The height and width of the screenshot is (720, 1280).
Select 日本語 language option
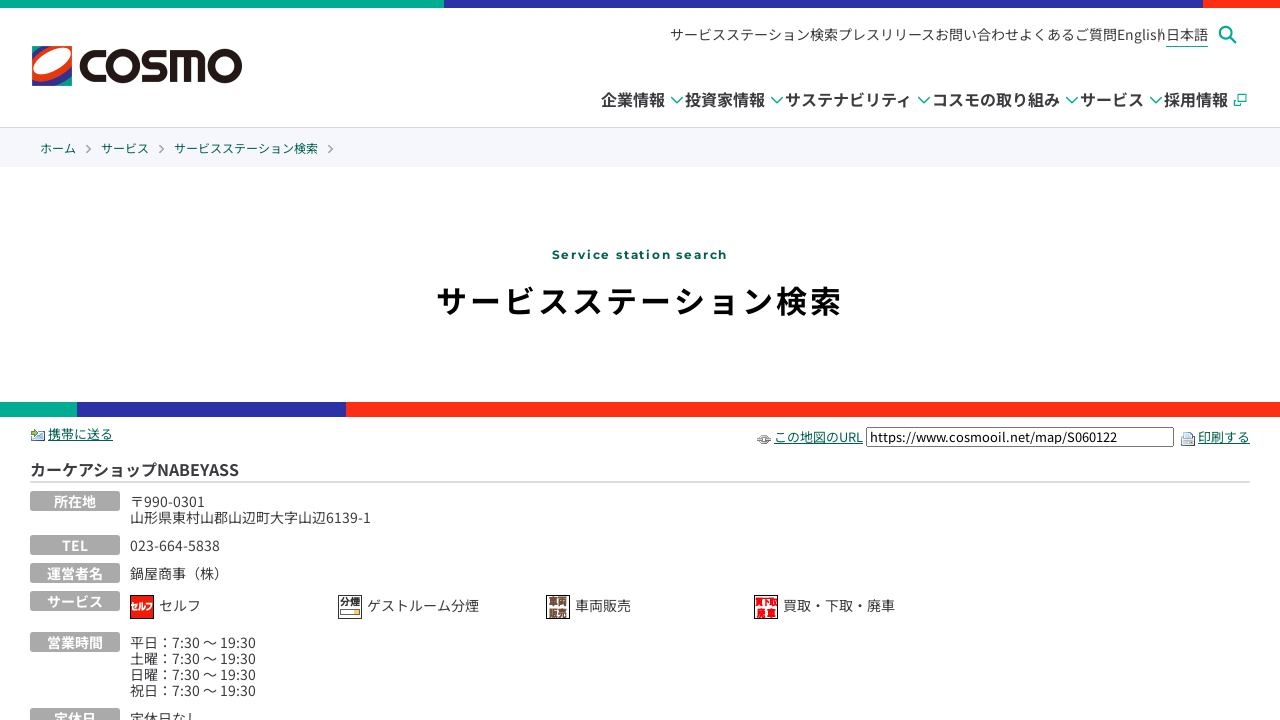point(1187,35)
